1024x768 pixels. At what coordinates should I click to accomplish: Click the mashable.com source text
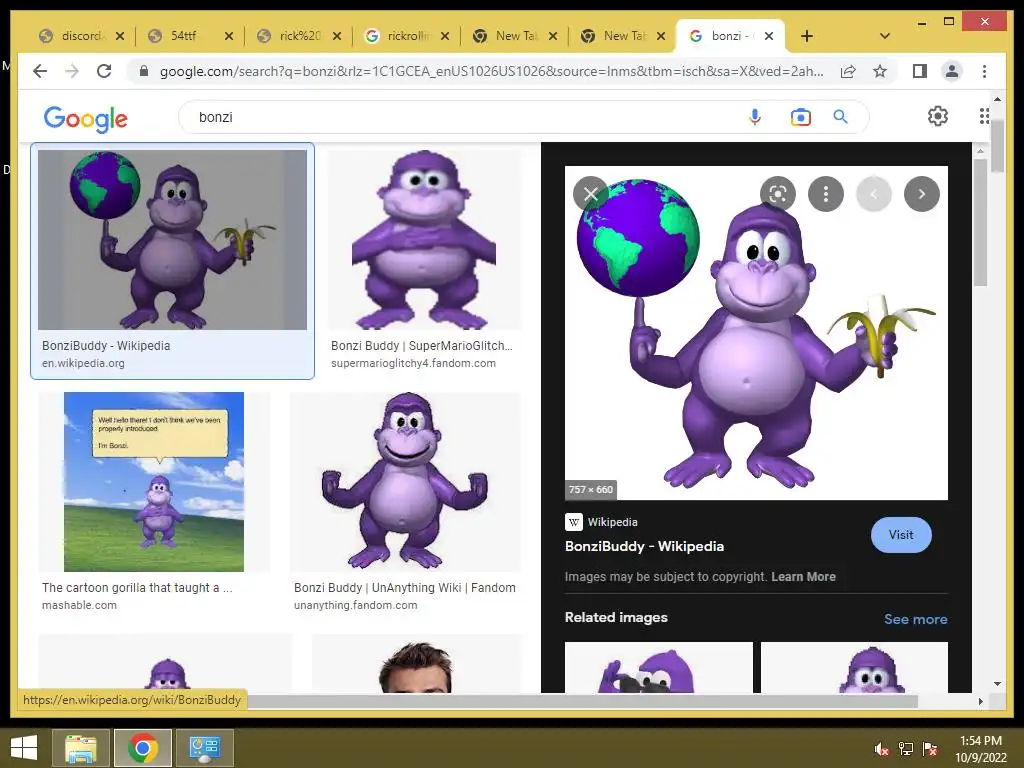79,605
